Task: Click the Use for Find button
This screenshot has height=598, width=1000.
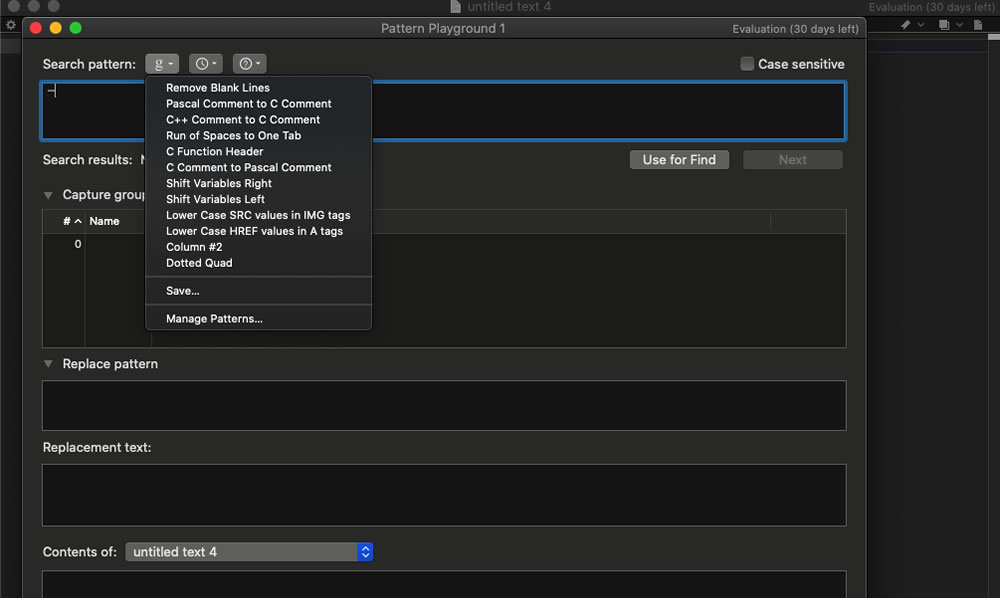Action: tap(679, 159)
